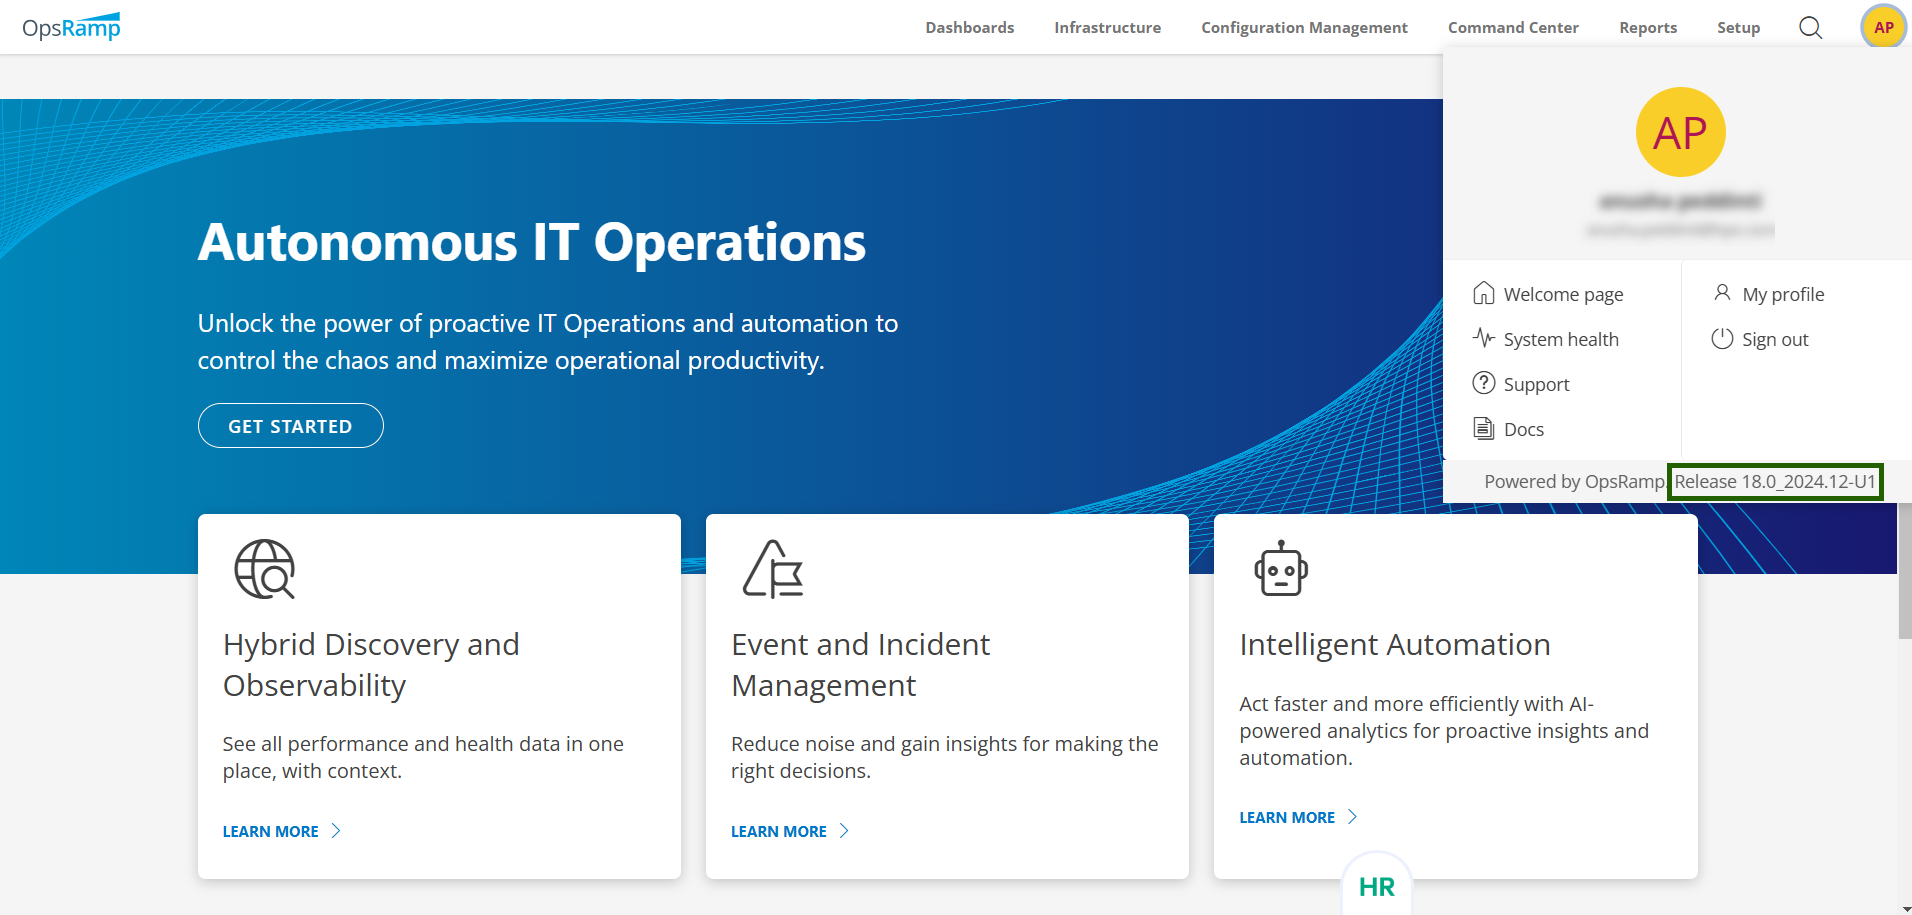Click 'Reduce noise and gain insights' description
Screen dimensions: 1912x915
(x=945, y=757)
